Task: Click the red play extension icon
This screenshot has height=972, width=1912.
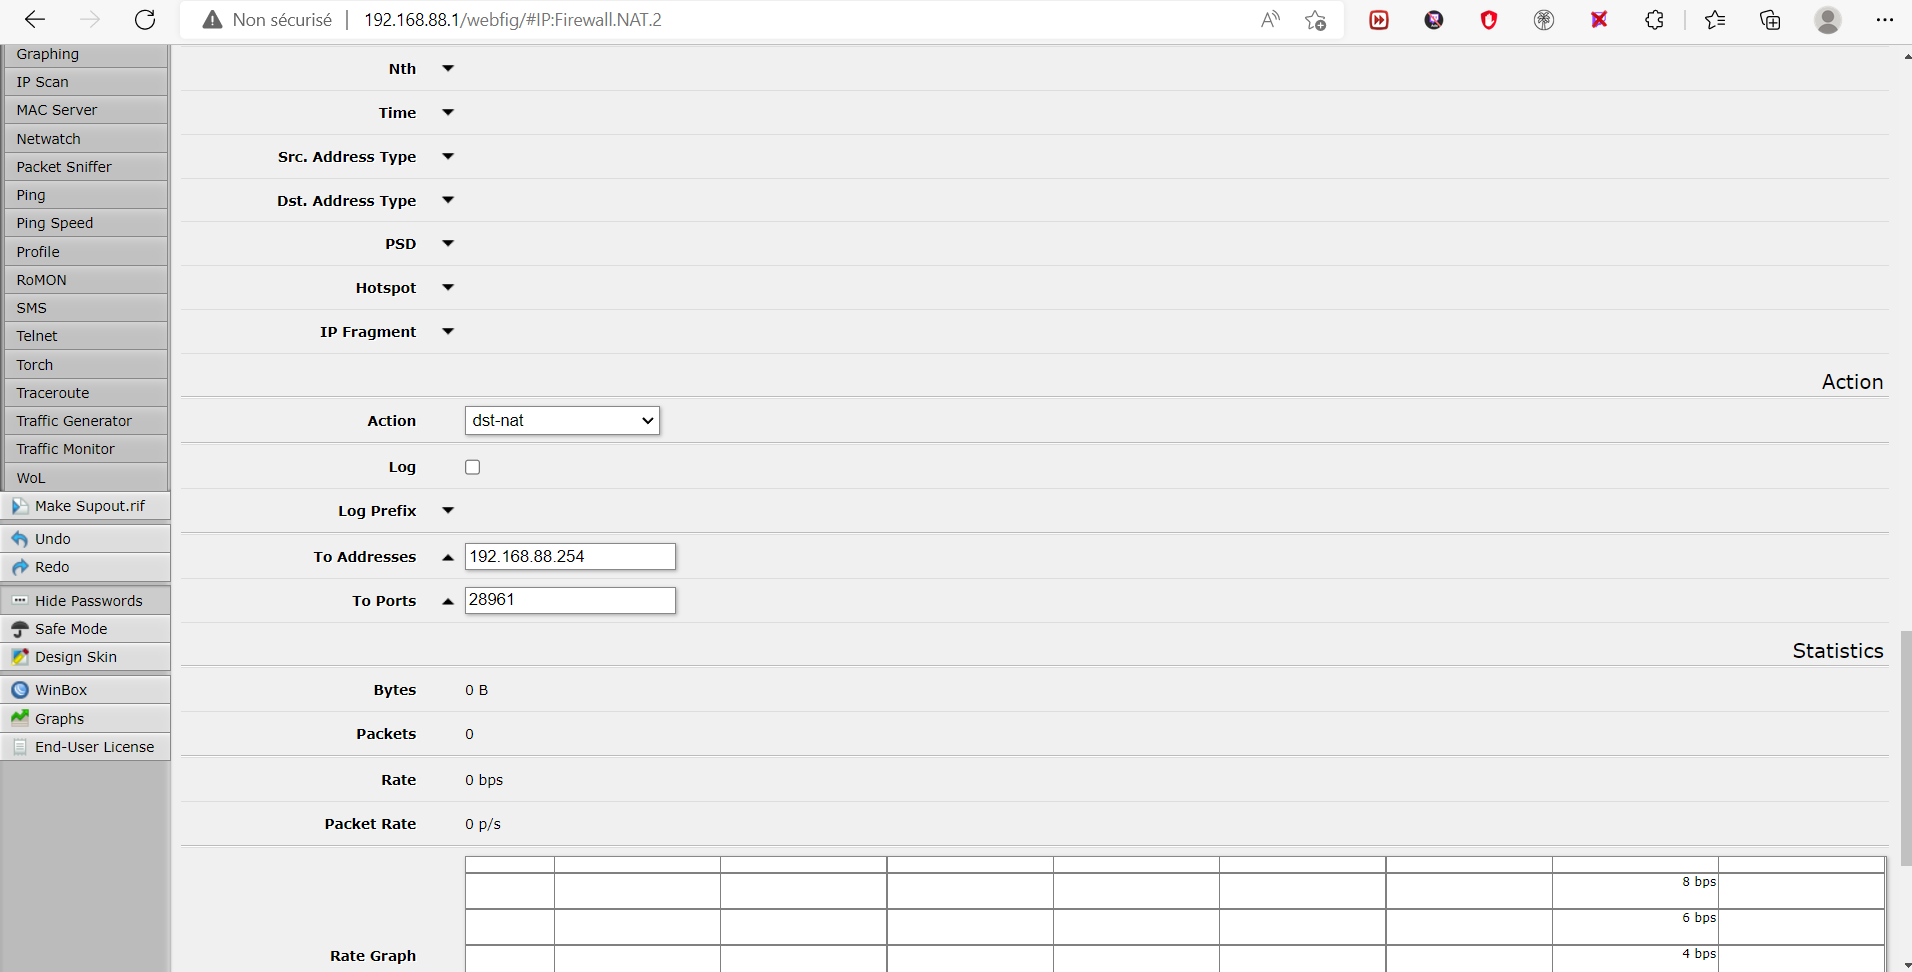Action: [1379, 20]
